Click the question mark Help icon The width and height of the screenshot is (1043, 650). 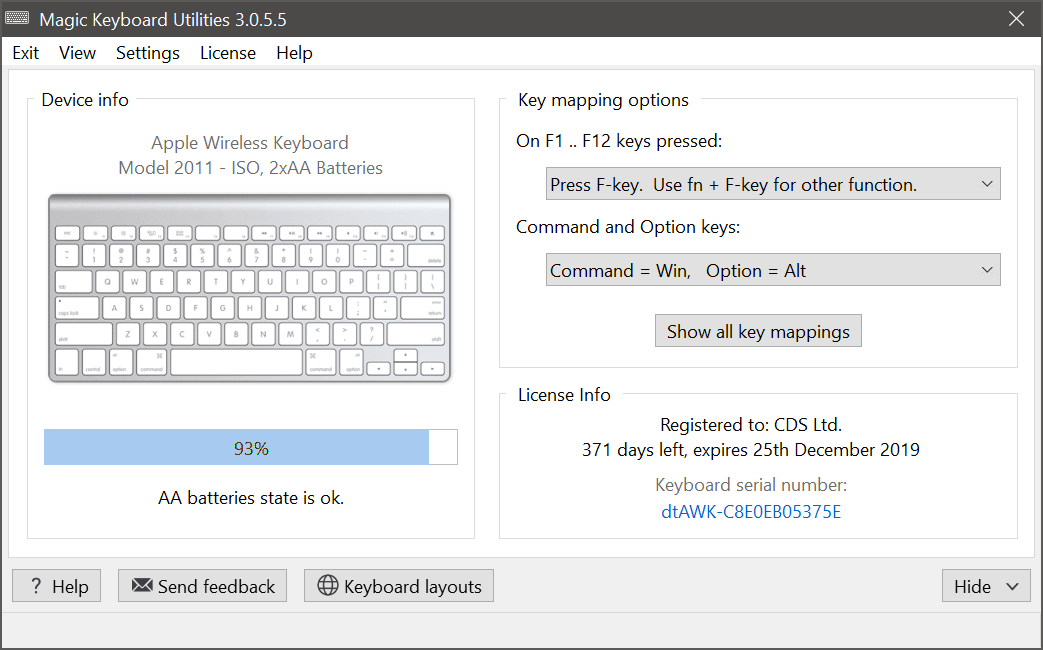click(x=37, y=585)
